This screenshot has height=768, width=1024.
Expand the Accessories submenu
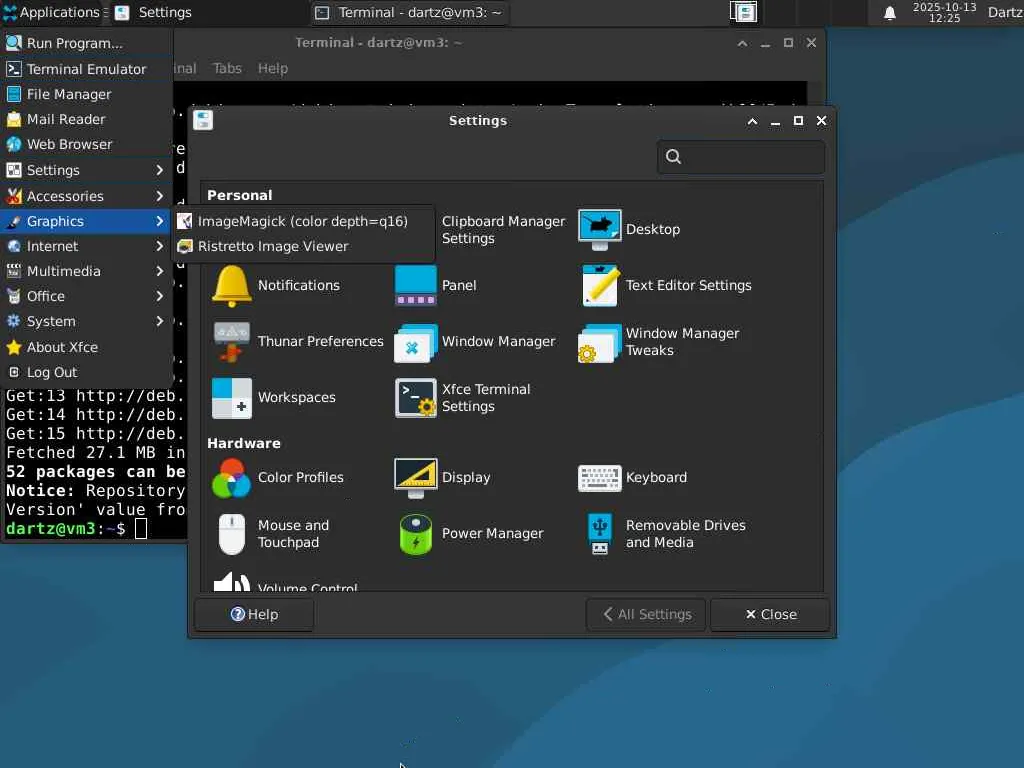[86, 197]
